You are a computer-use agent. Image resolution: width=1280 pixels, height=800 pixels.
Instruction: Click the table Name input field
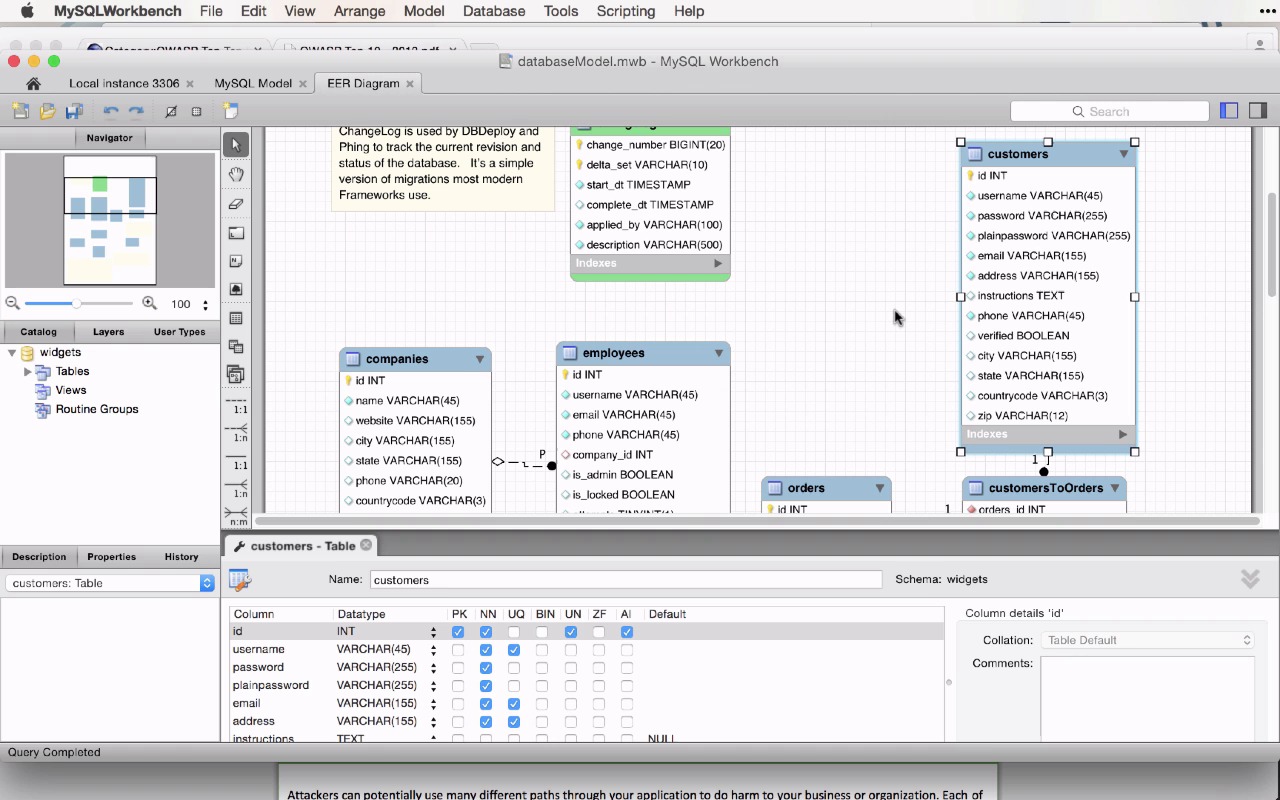click(626, 580)
